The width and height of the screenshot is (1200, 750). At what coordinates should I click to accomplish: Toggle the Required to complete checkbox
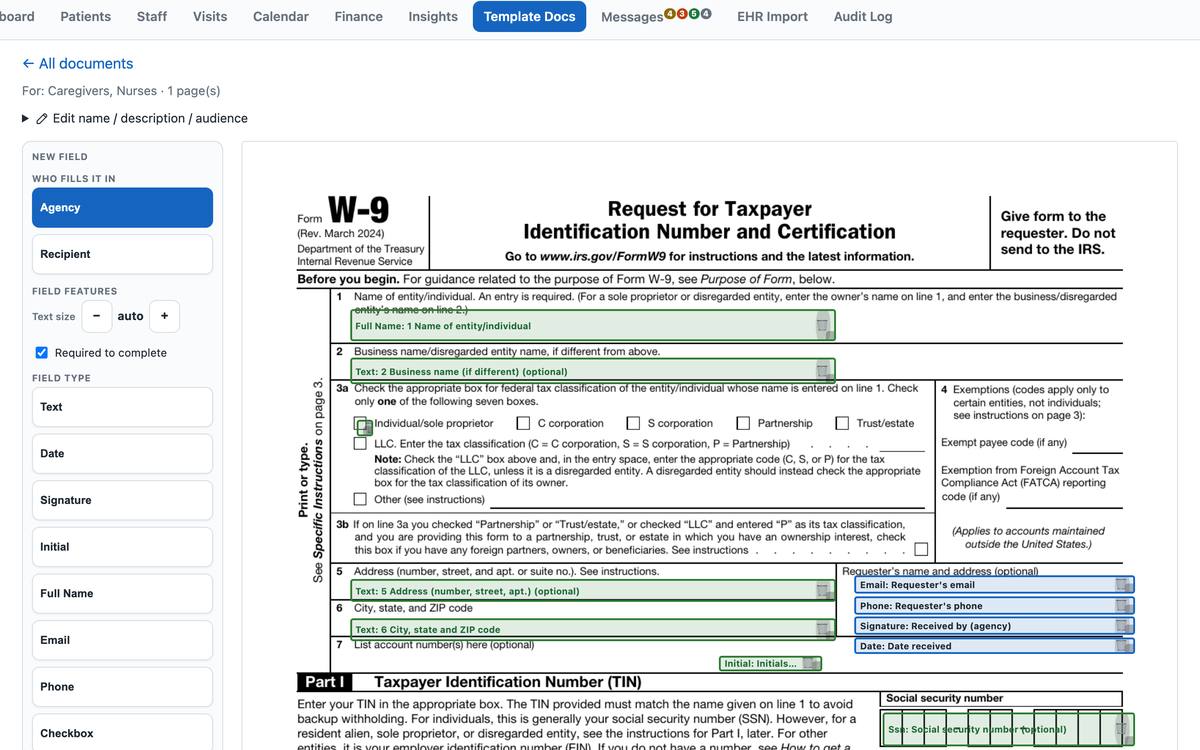41,352
